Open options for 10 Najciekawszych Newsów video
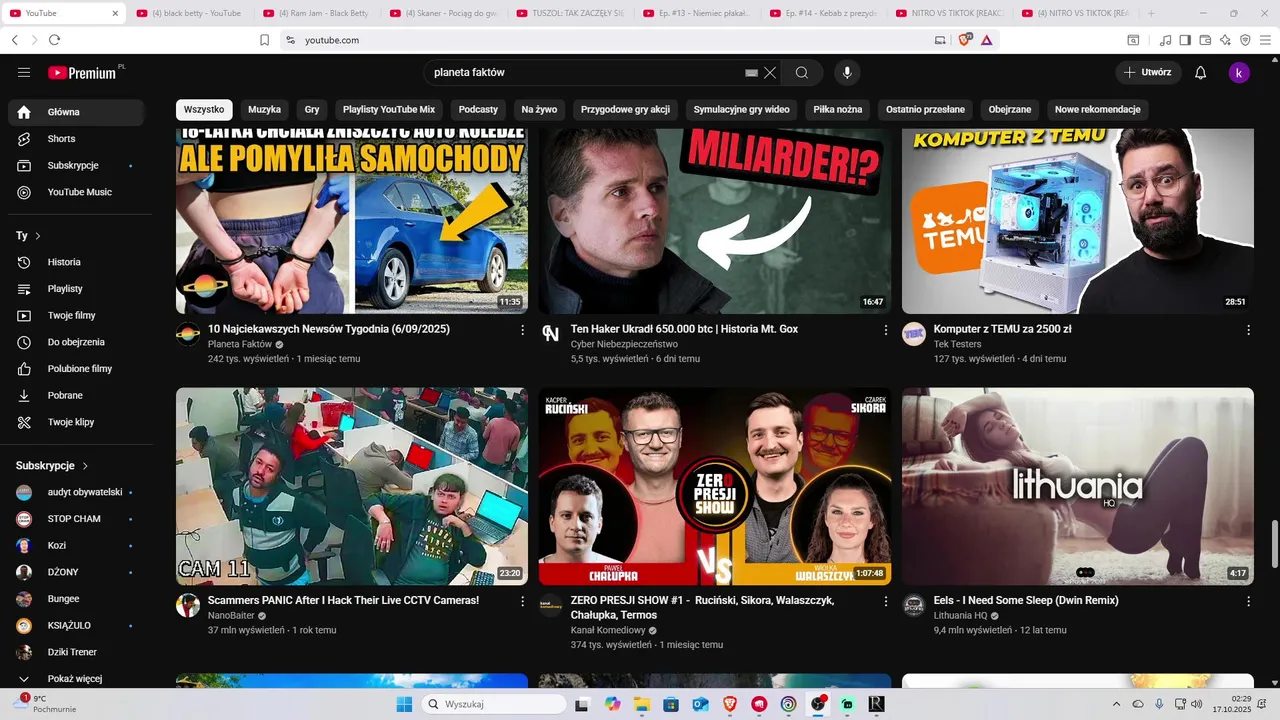Image resolution: width=1280 pixels, height=720 pixels. 522,330
